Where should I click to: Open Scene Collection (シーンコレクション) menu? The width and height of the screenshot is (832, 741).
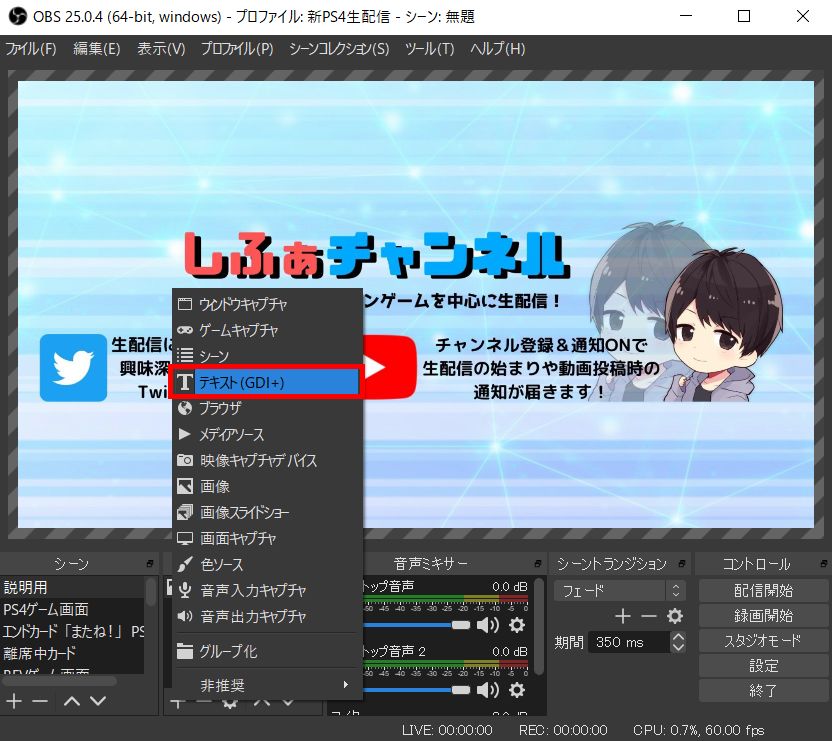tap(339, 49)
